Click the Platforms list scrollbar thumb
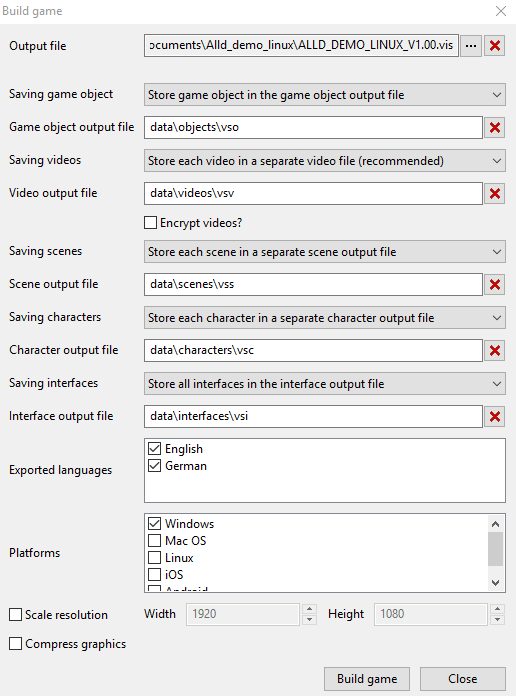Screen dimensions: 516x696 (495, 549)
